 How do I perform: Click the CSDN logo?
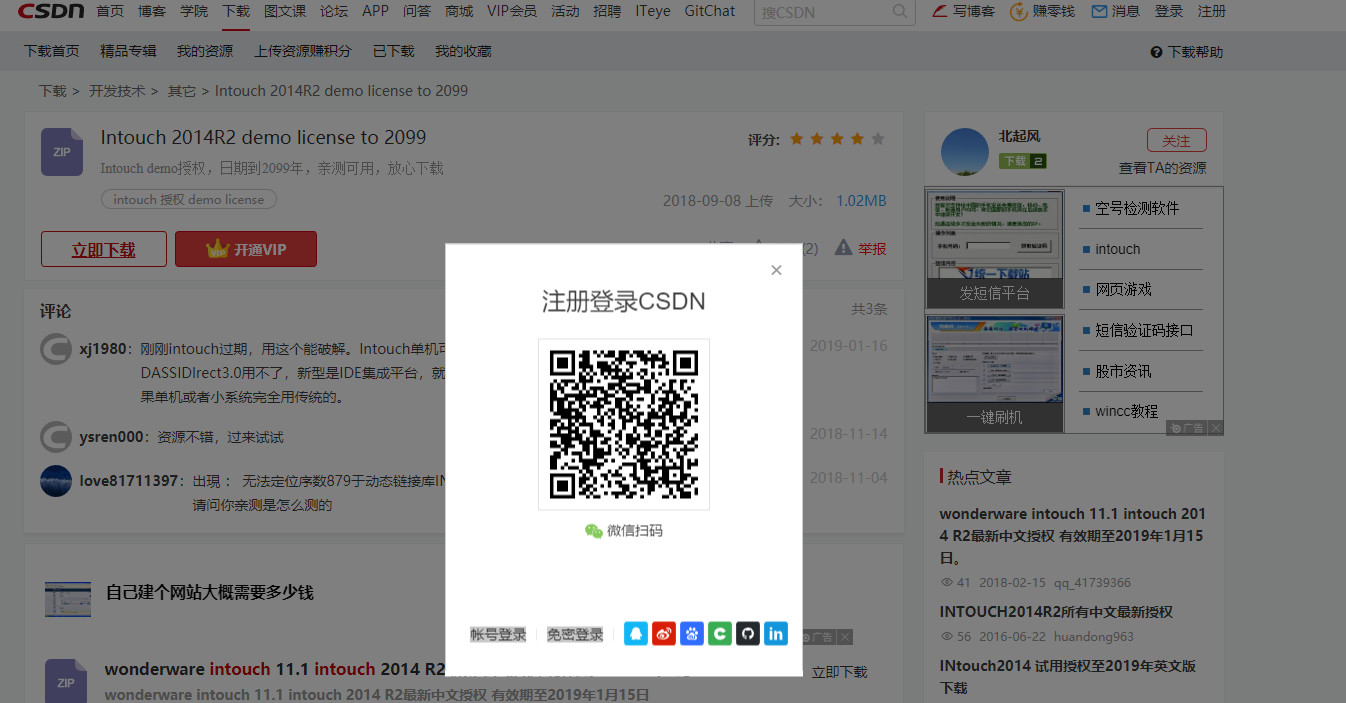point(51,12)
